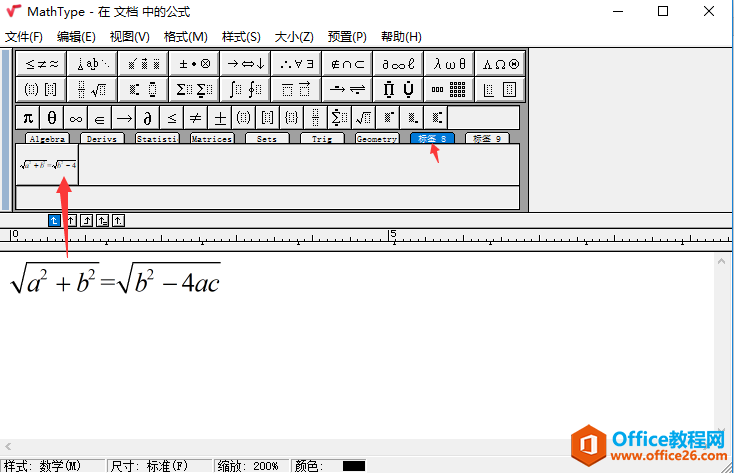The width and height of the screenshot is (734, 473).
Task: Insert square root template from small bar
Action: (363, 118)
